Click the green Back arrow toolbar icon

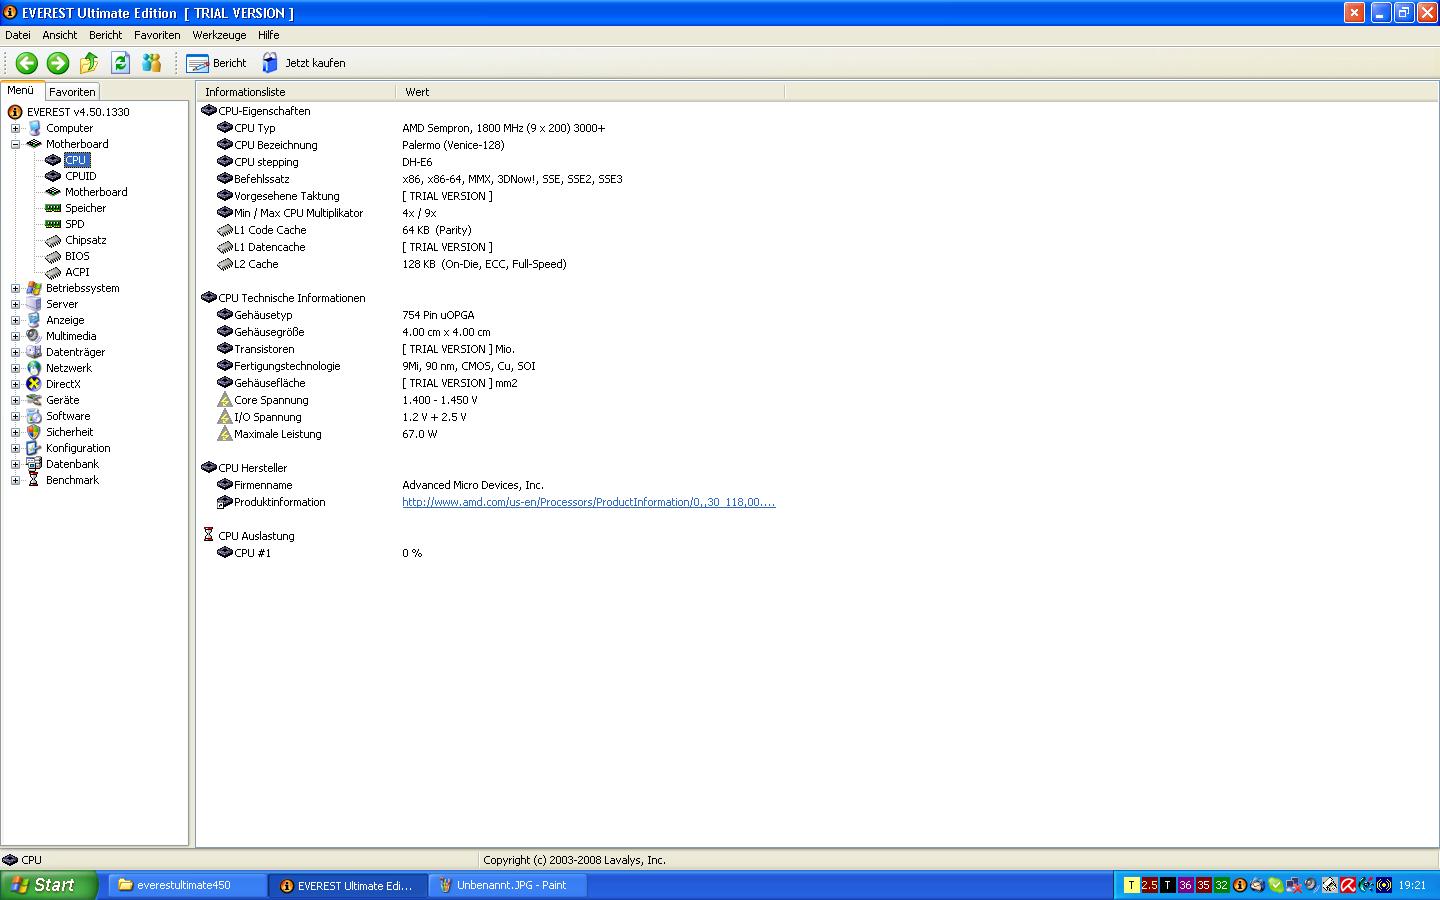27,63
